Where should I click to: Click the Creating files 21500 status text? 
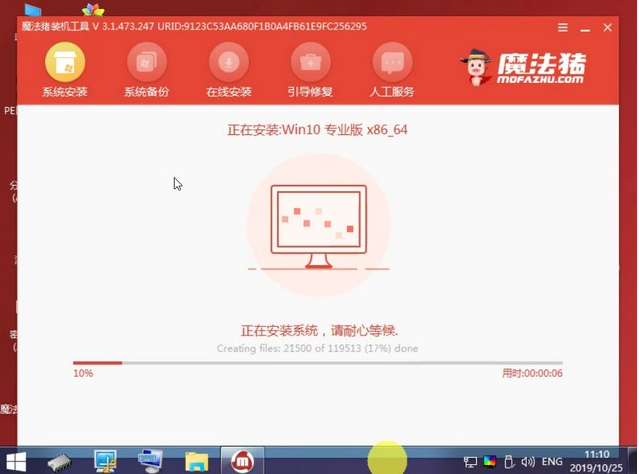(x=317, y=348)
